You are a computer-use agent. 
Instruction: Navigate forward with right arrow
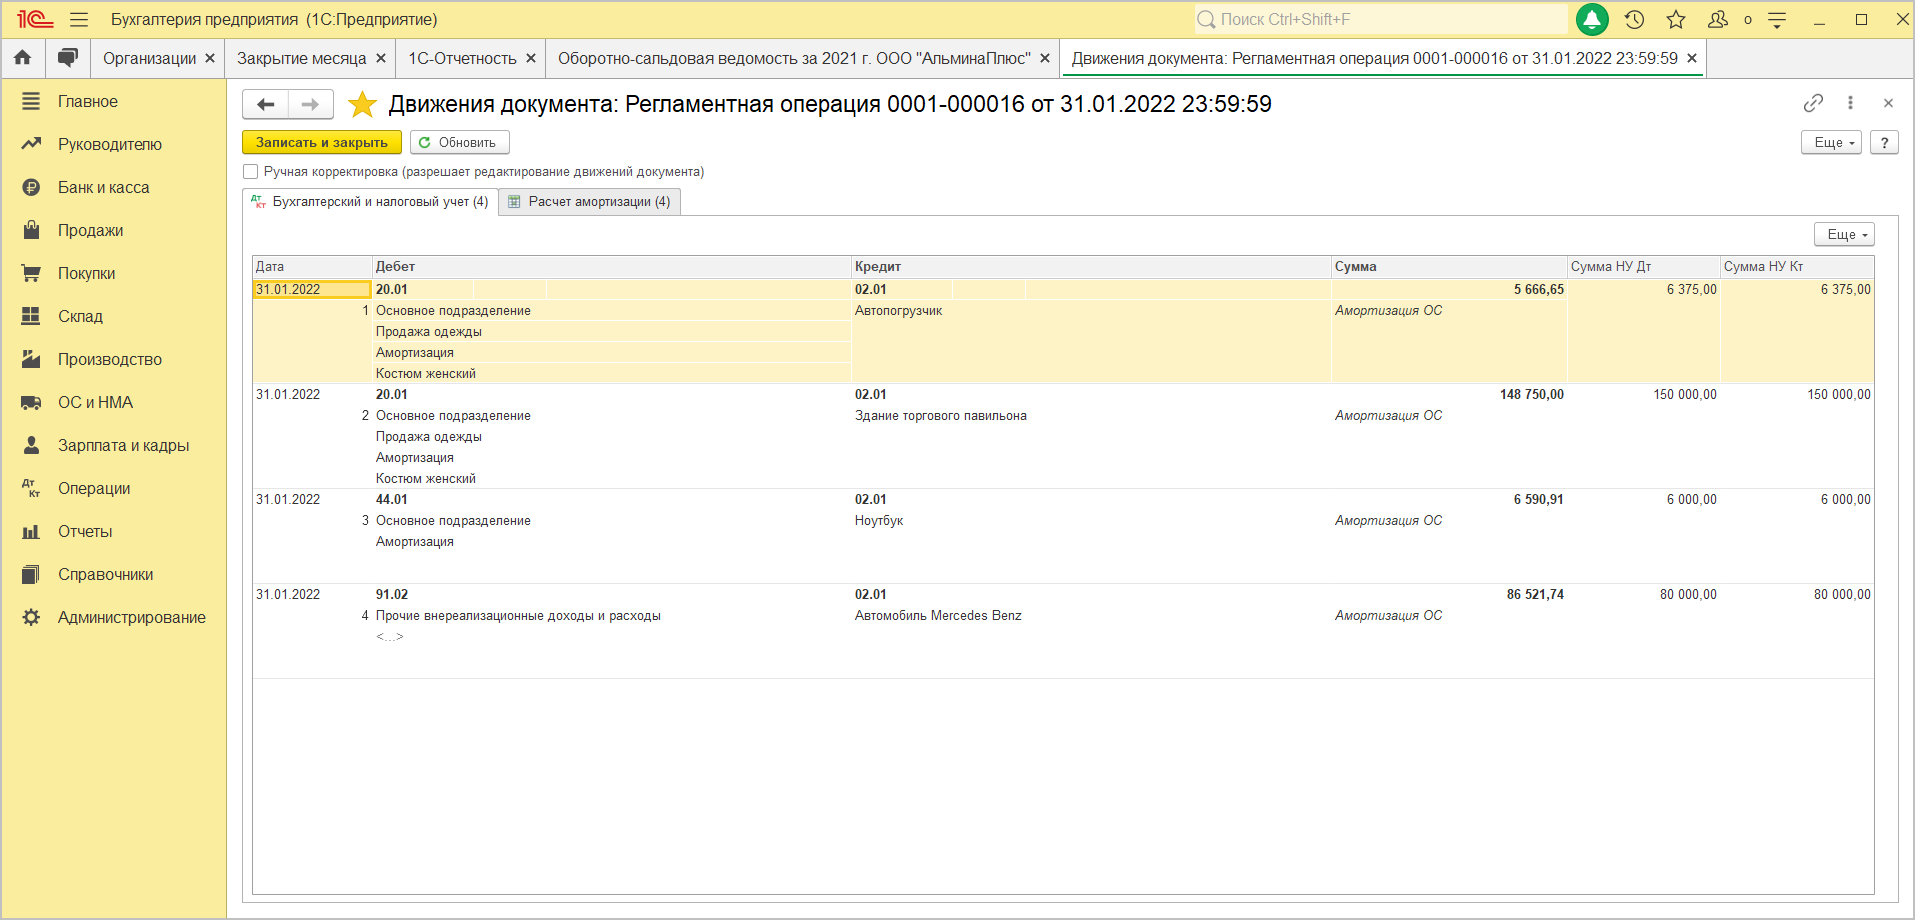pos(311,104)
